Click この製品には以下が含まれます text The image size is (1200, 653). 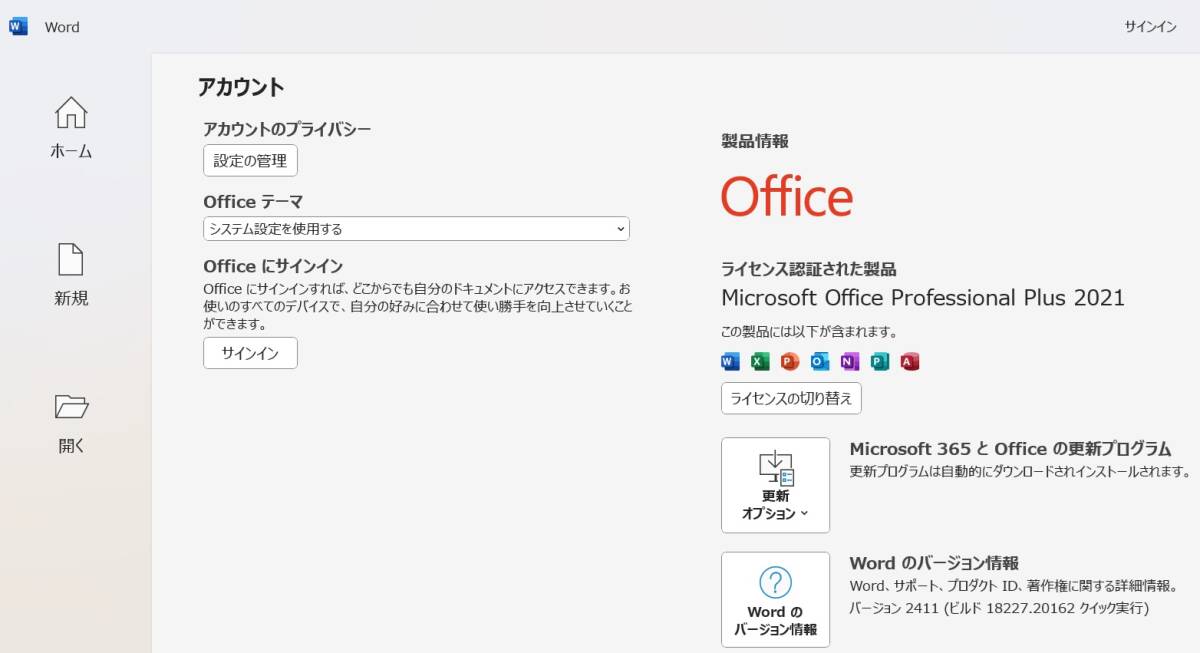tap(809, 331)
